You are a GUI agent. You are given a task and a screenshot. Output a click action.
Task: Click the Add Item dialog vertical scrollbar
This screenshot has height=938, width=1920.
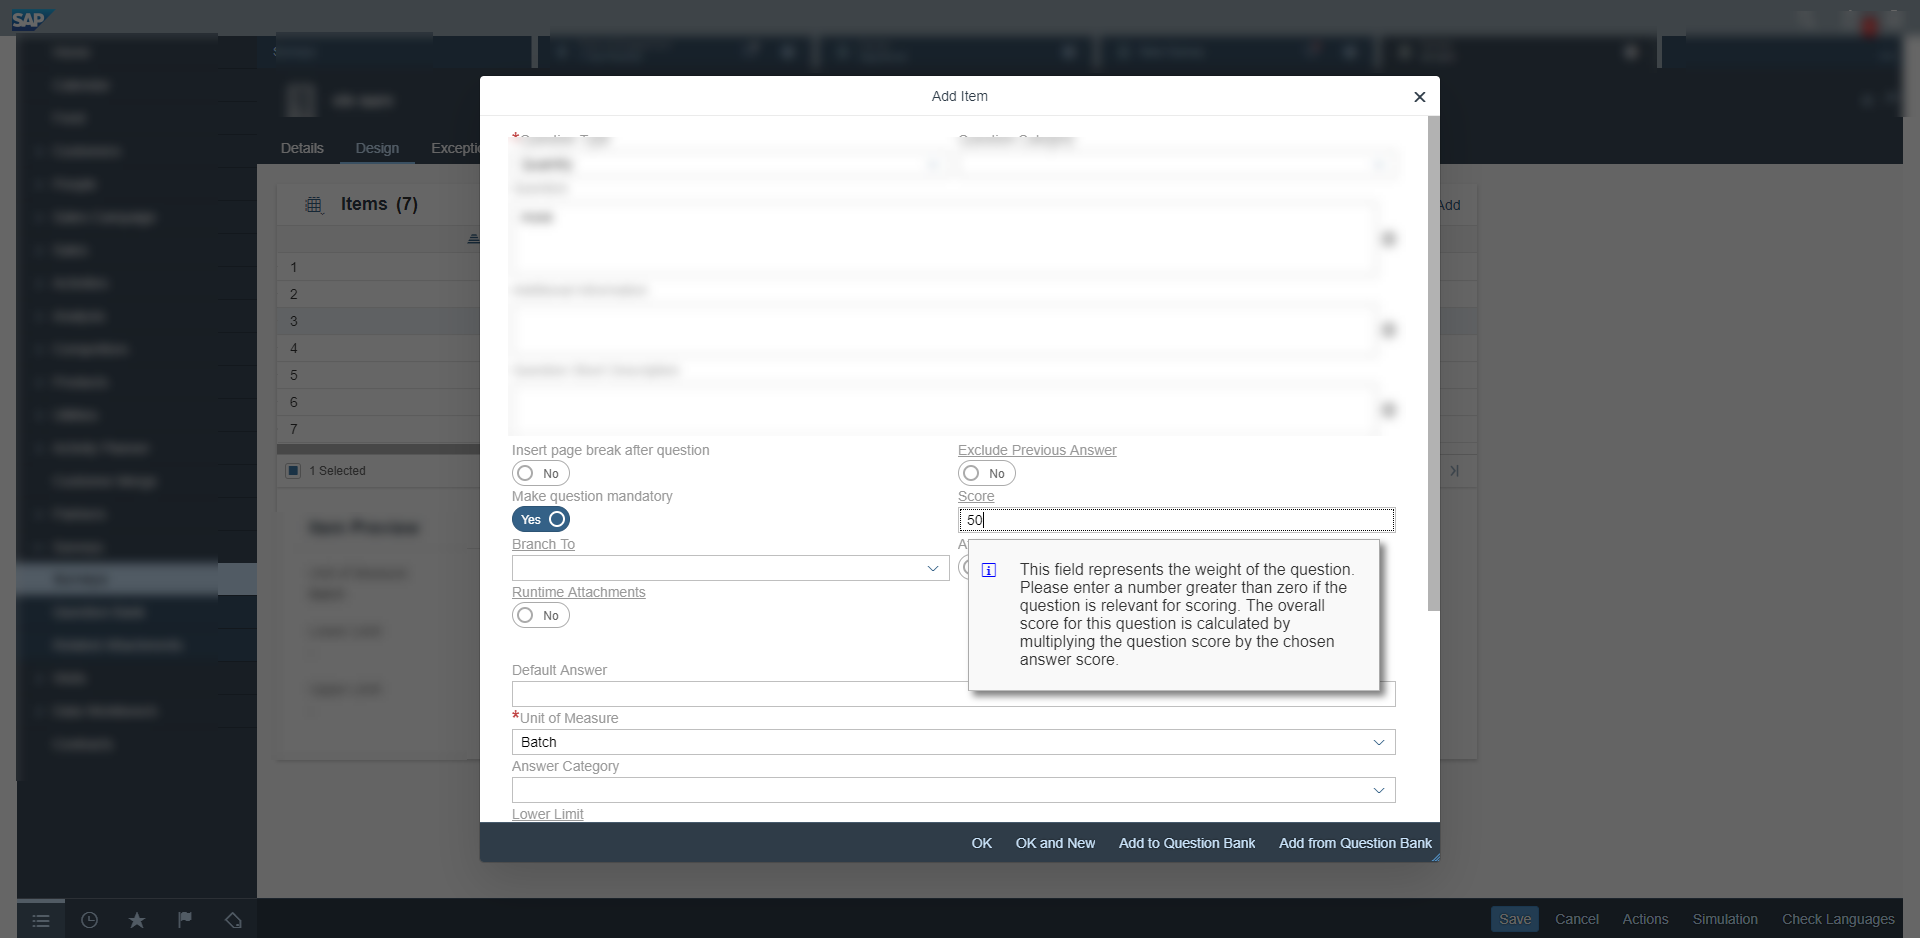point(1433,364)
